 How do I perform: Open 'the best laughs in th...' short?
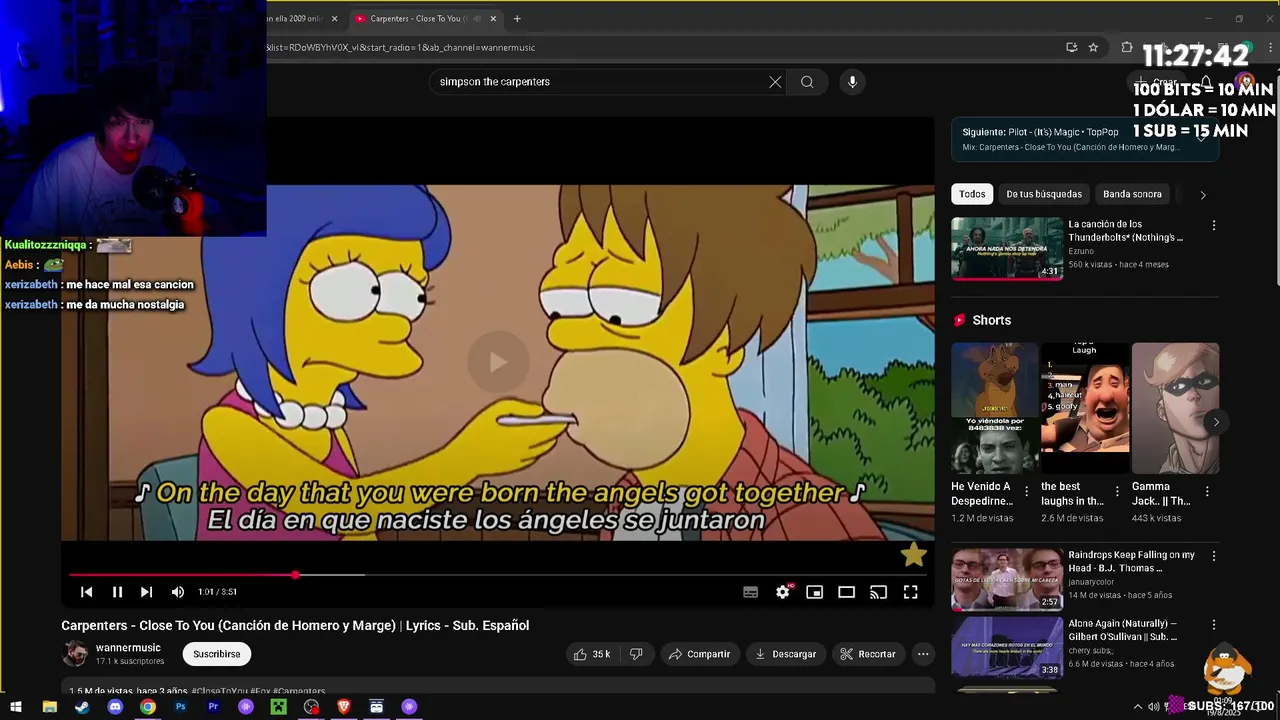[x=1085, y=408]
